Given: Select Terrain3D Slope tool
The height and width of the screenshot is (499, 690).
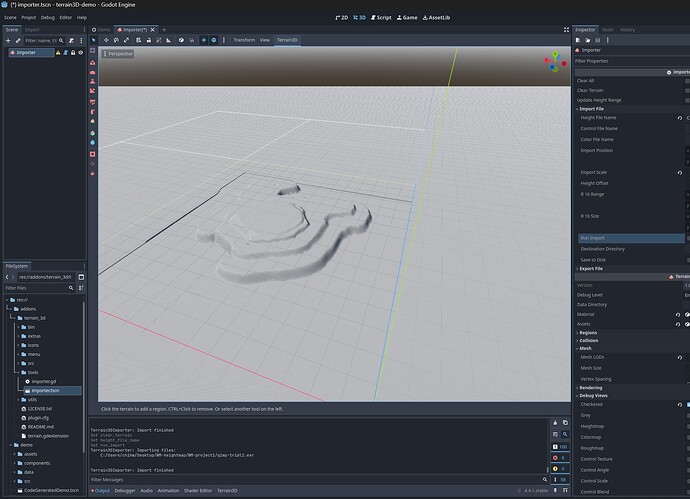Looking at the screenshot, I should click(x=92, y=91).
